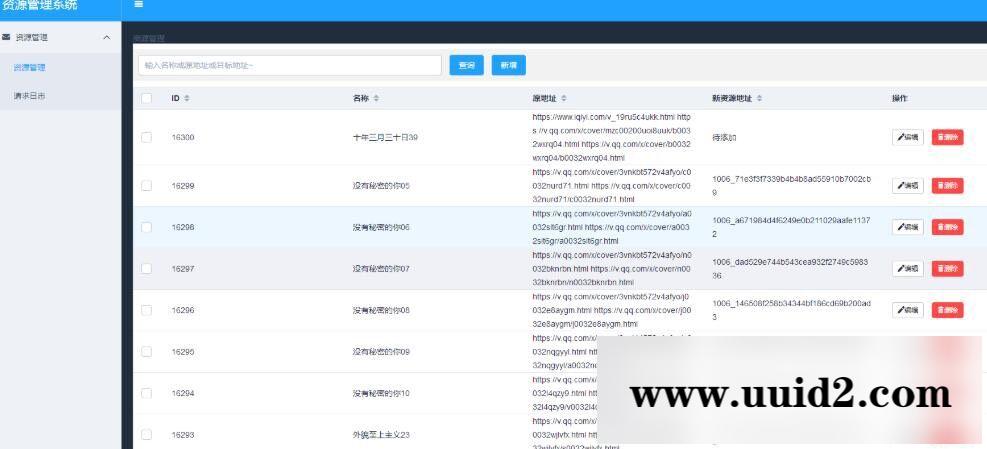
Task: Click the name 十年三月三十日39
Action: pyautogui.click(x=385, y=137)
